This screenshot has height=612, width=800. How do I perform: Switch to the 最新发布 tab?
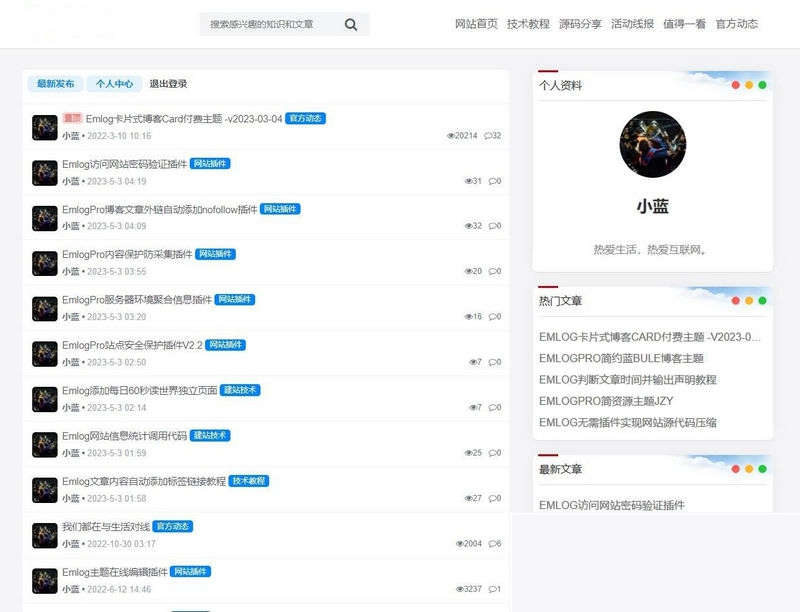pos(55,84)
